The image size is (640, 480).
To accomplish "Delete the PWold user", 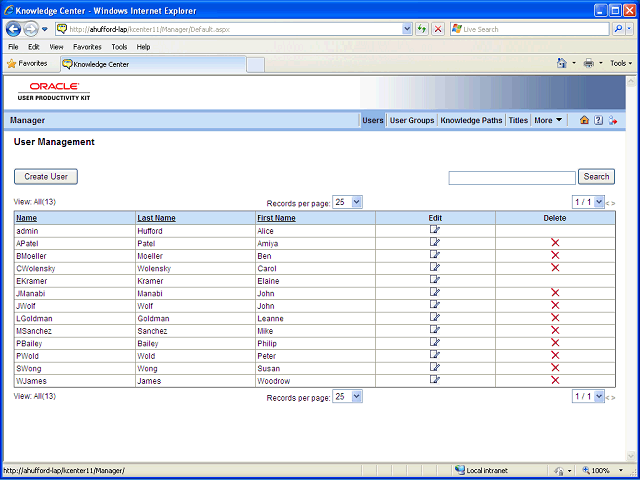I will pos(555,355).
